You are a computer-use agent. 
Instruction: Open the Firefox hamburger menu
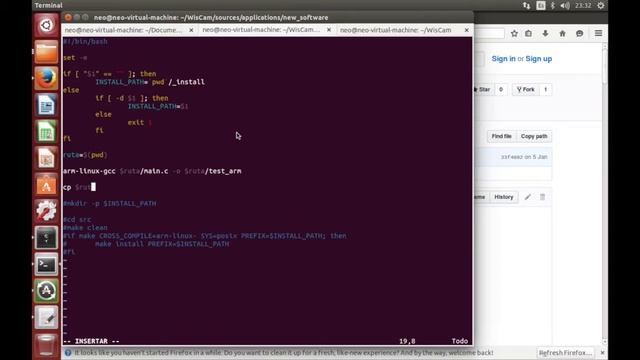click(x=598, y=33)
